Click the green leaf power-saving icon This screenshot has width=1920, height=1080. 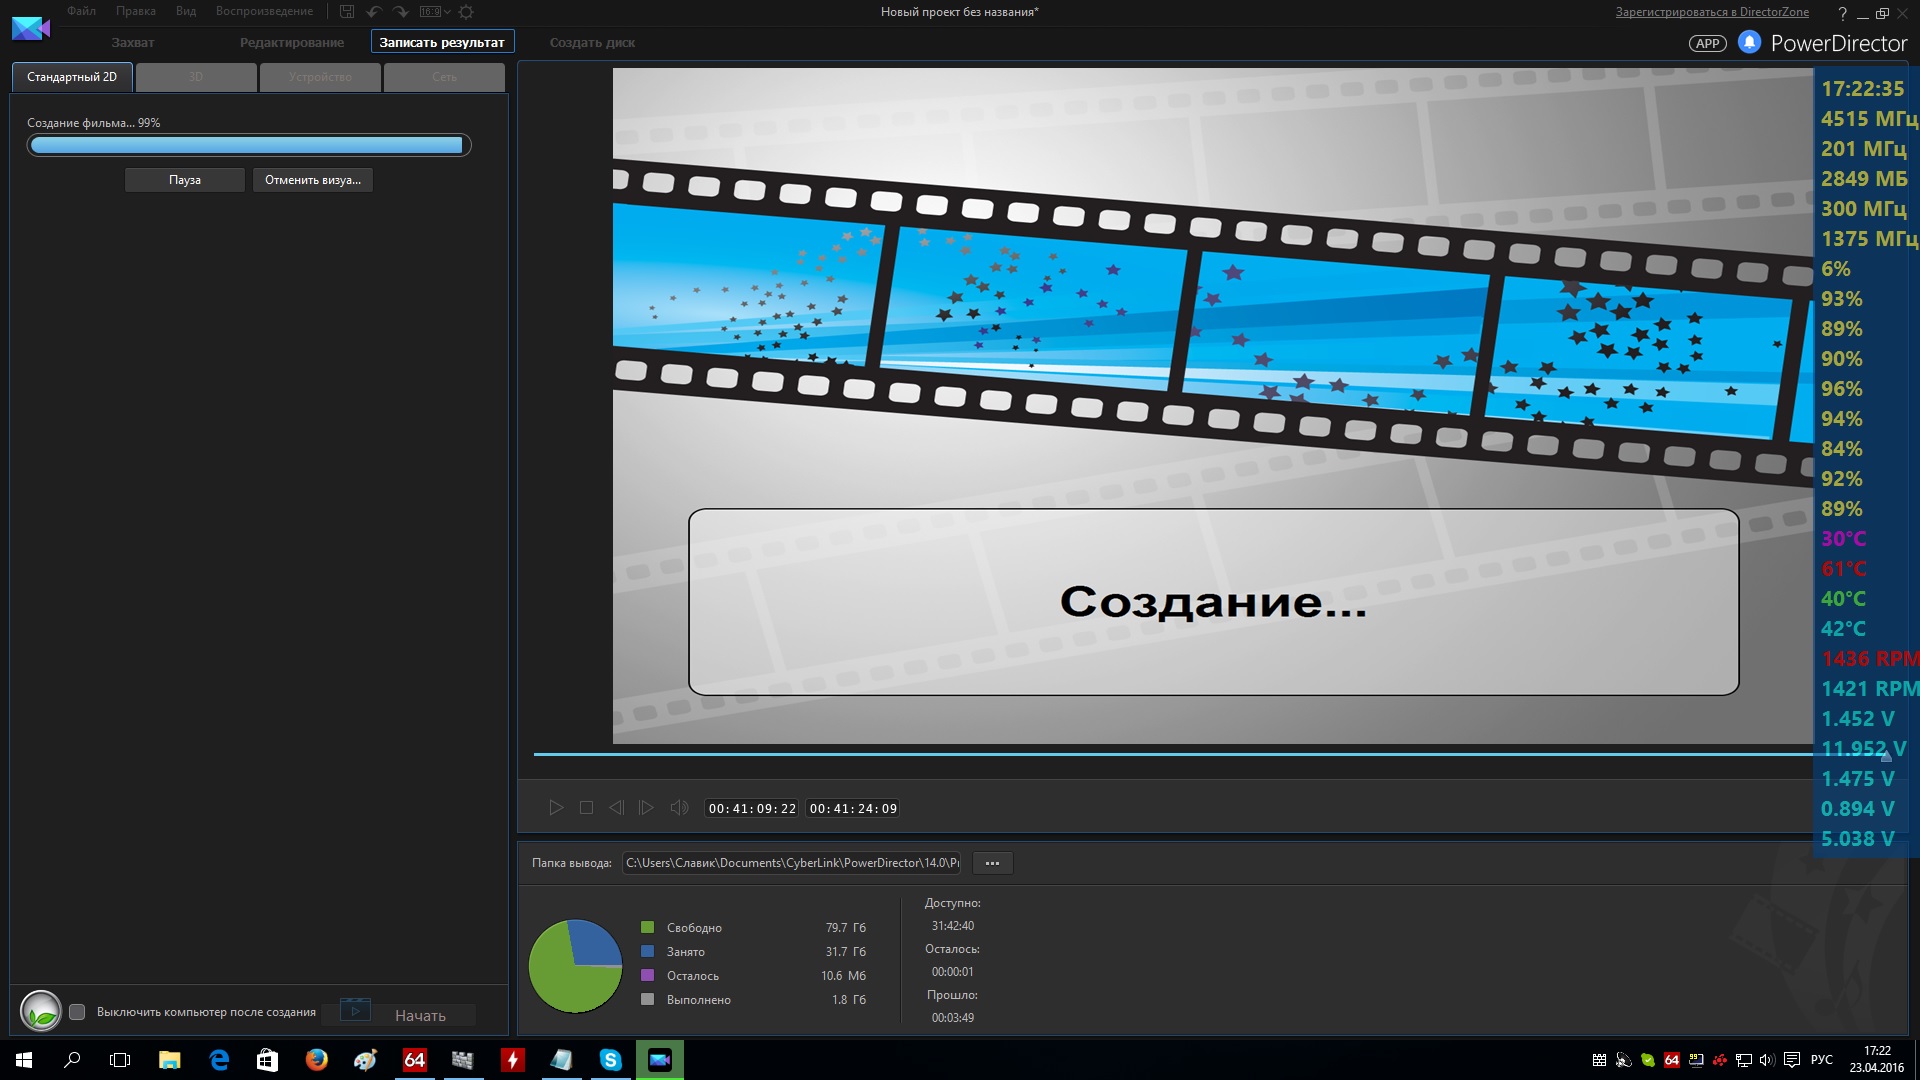(x=41, y=1012)
